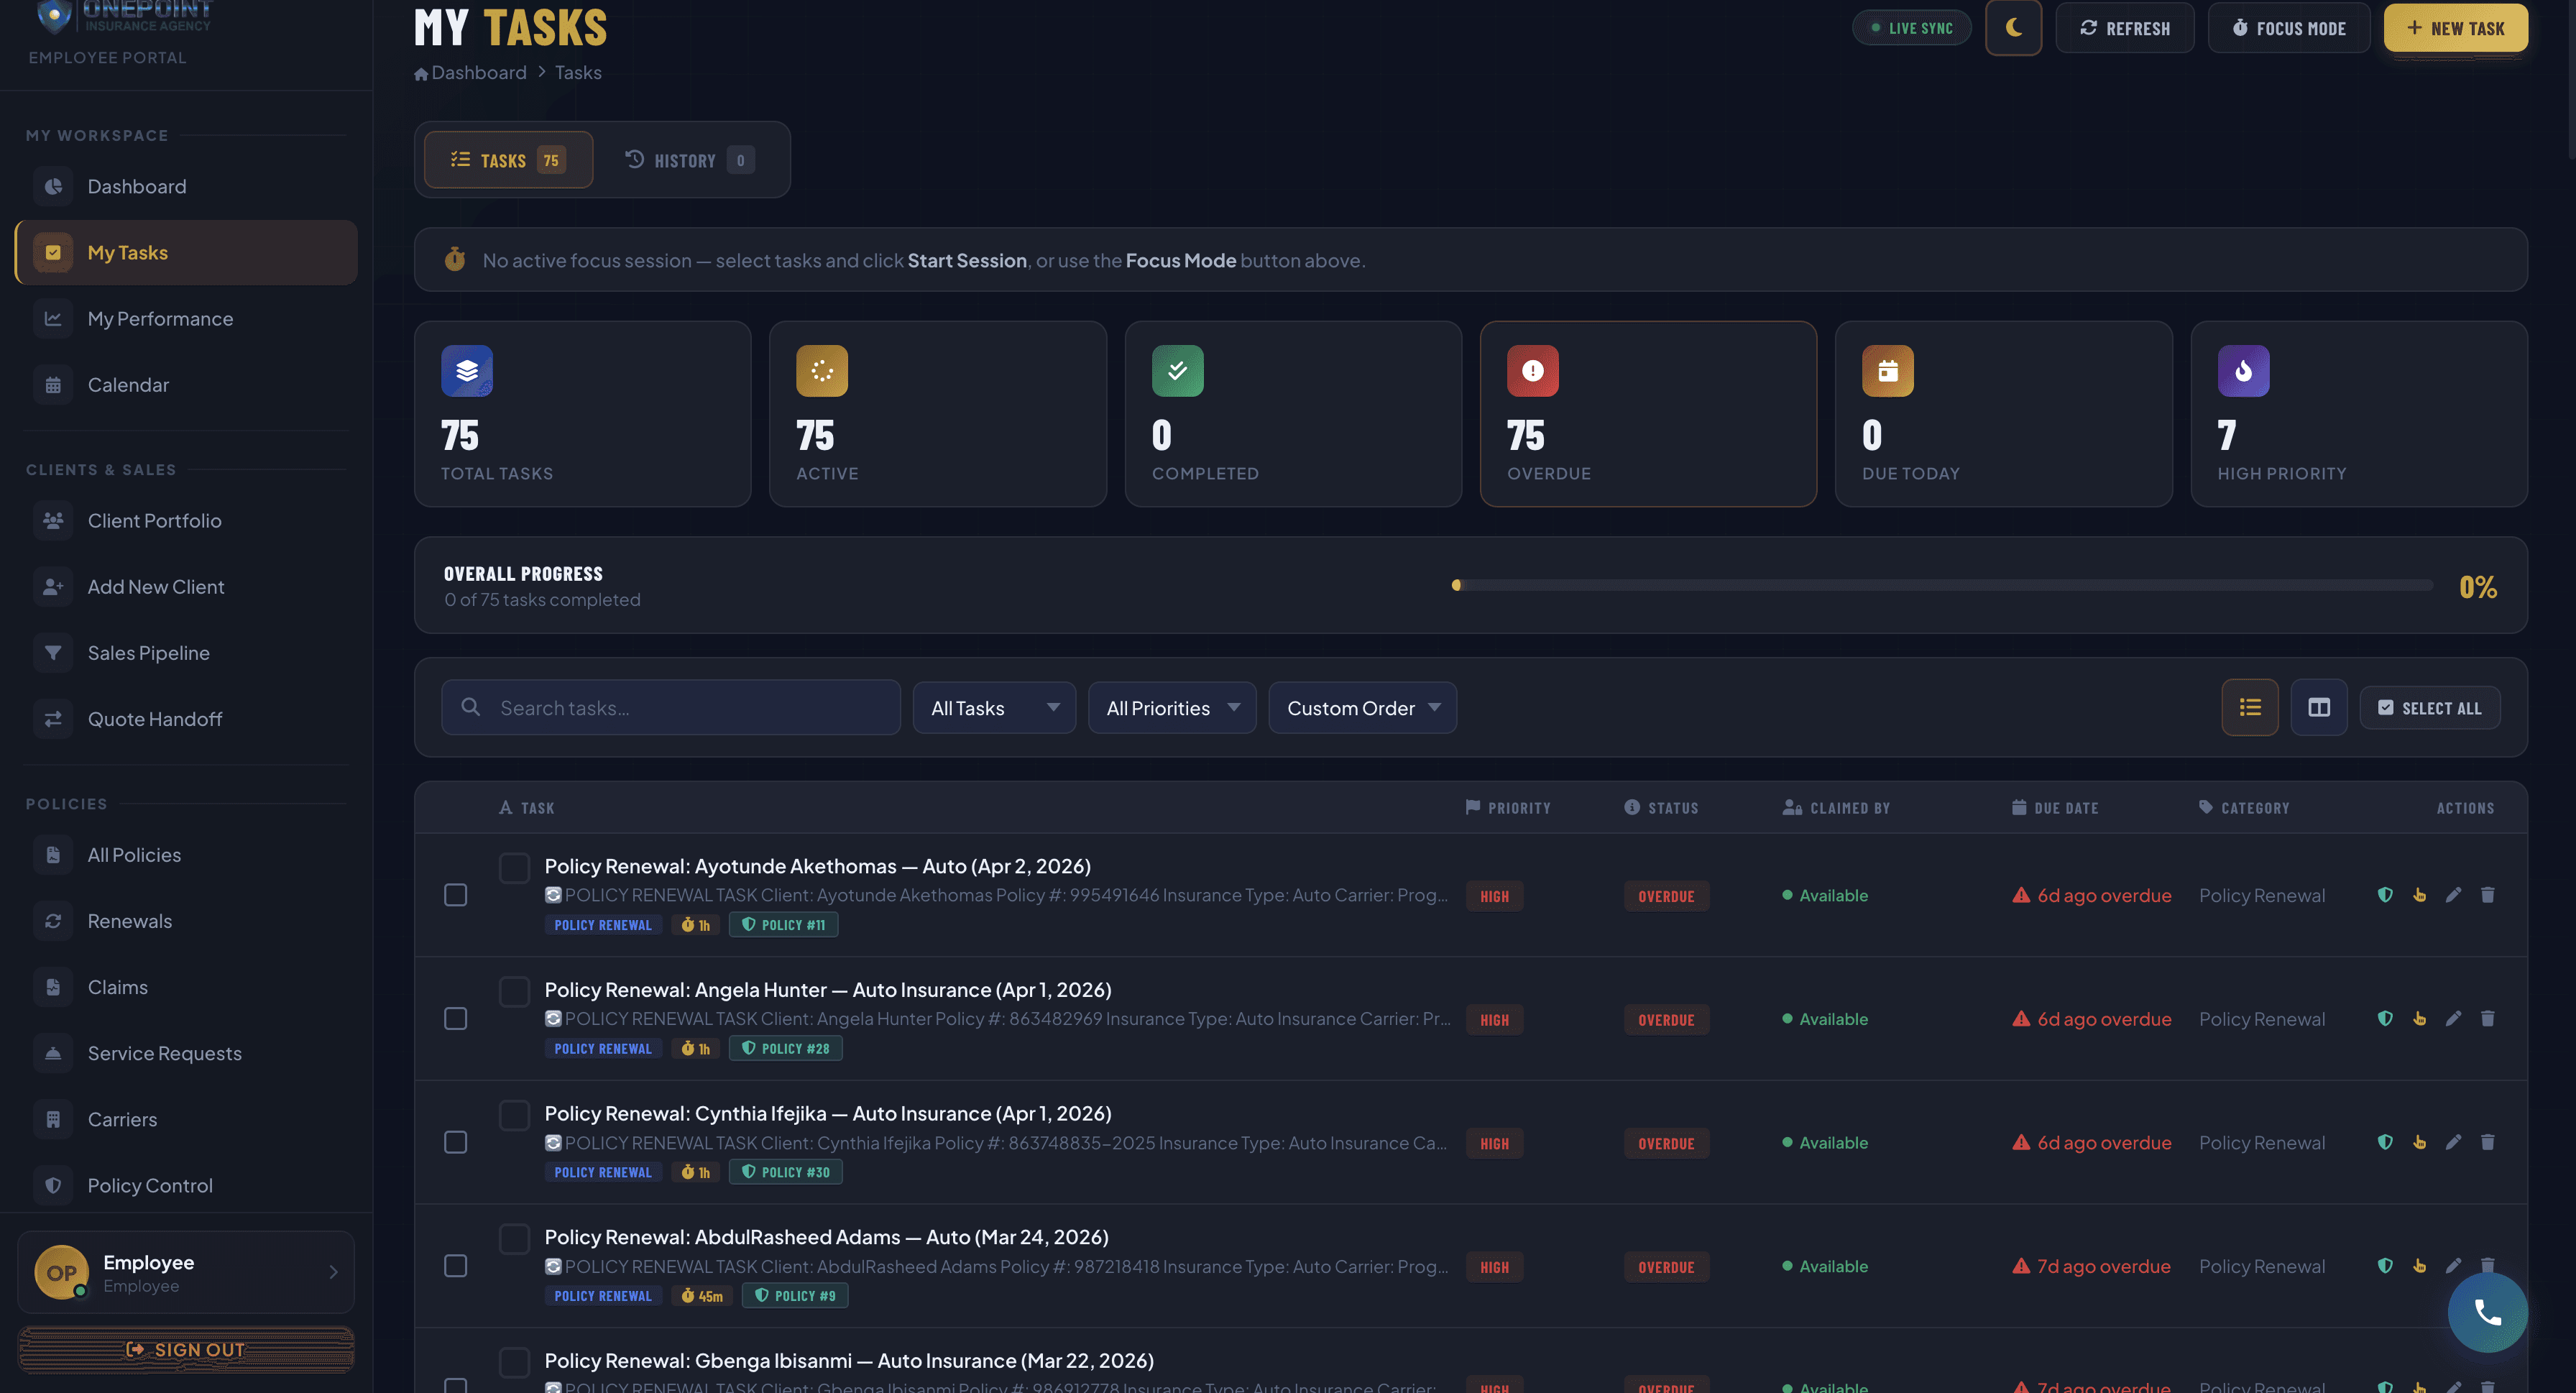
Task: Click the New Task button
Action: point(2455,28)
